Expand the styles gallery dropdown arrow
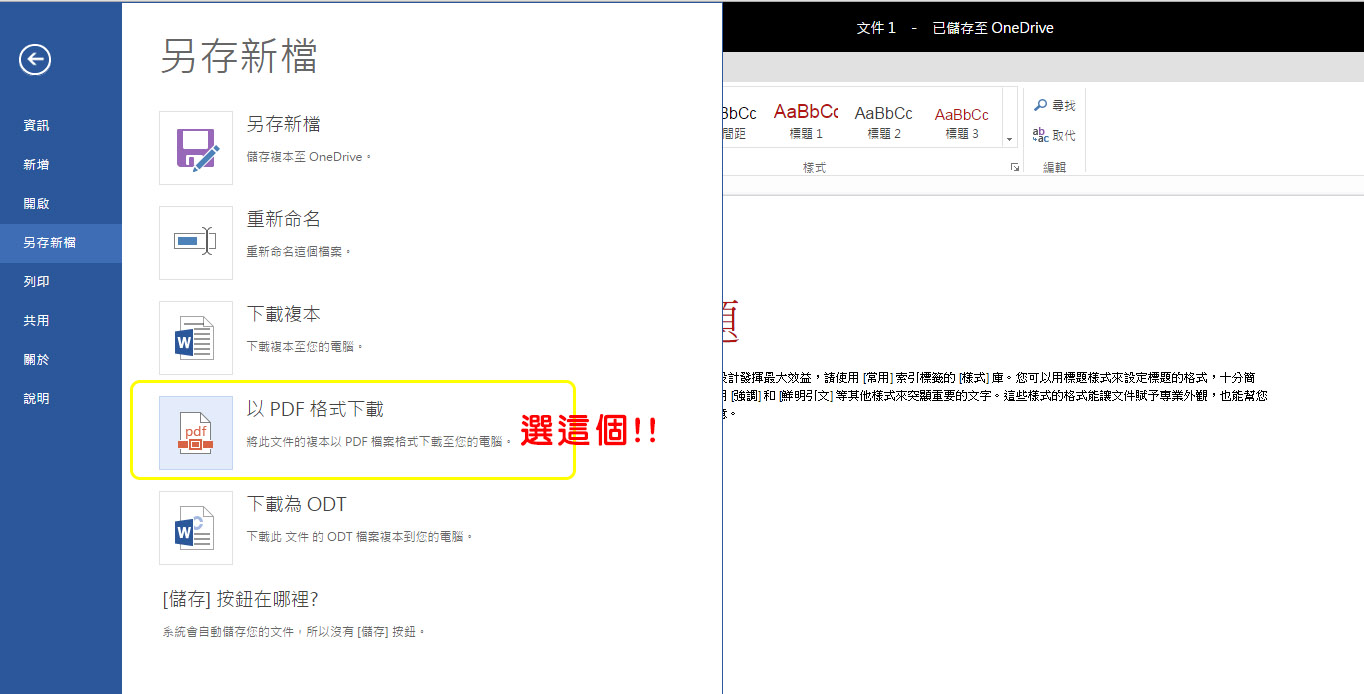Screen dimensions: 1364x694 coord(1009,139)
